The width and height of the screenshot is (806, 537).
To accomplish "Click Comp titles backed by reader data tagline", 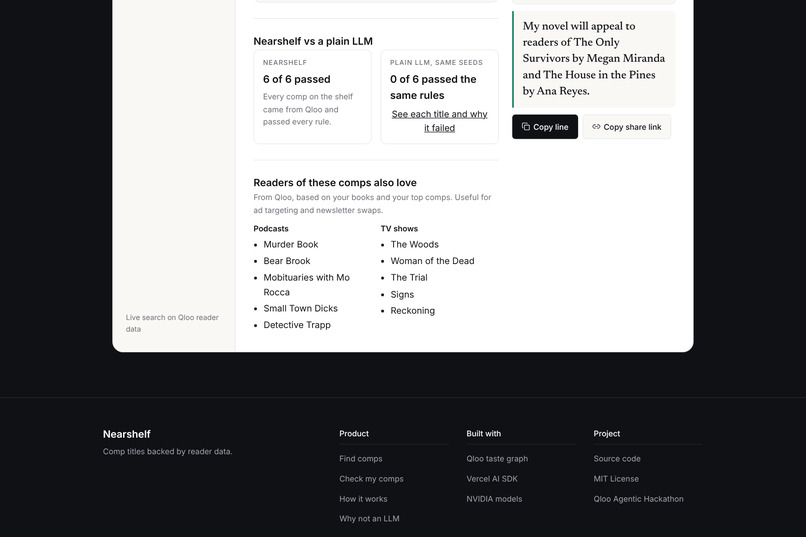I will [x=168, y=451].
